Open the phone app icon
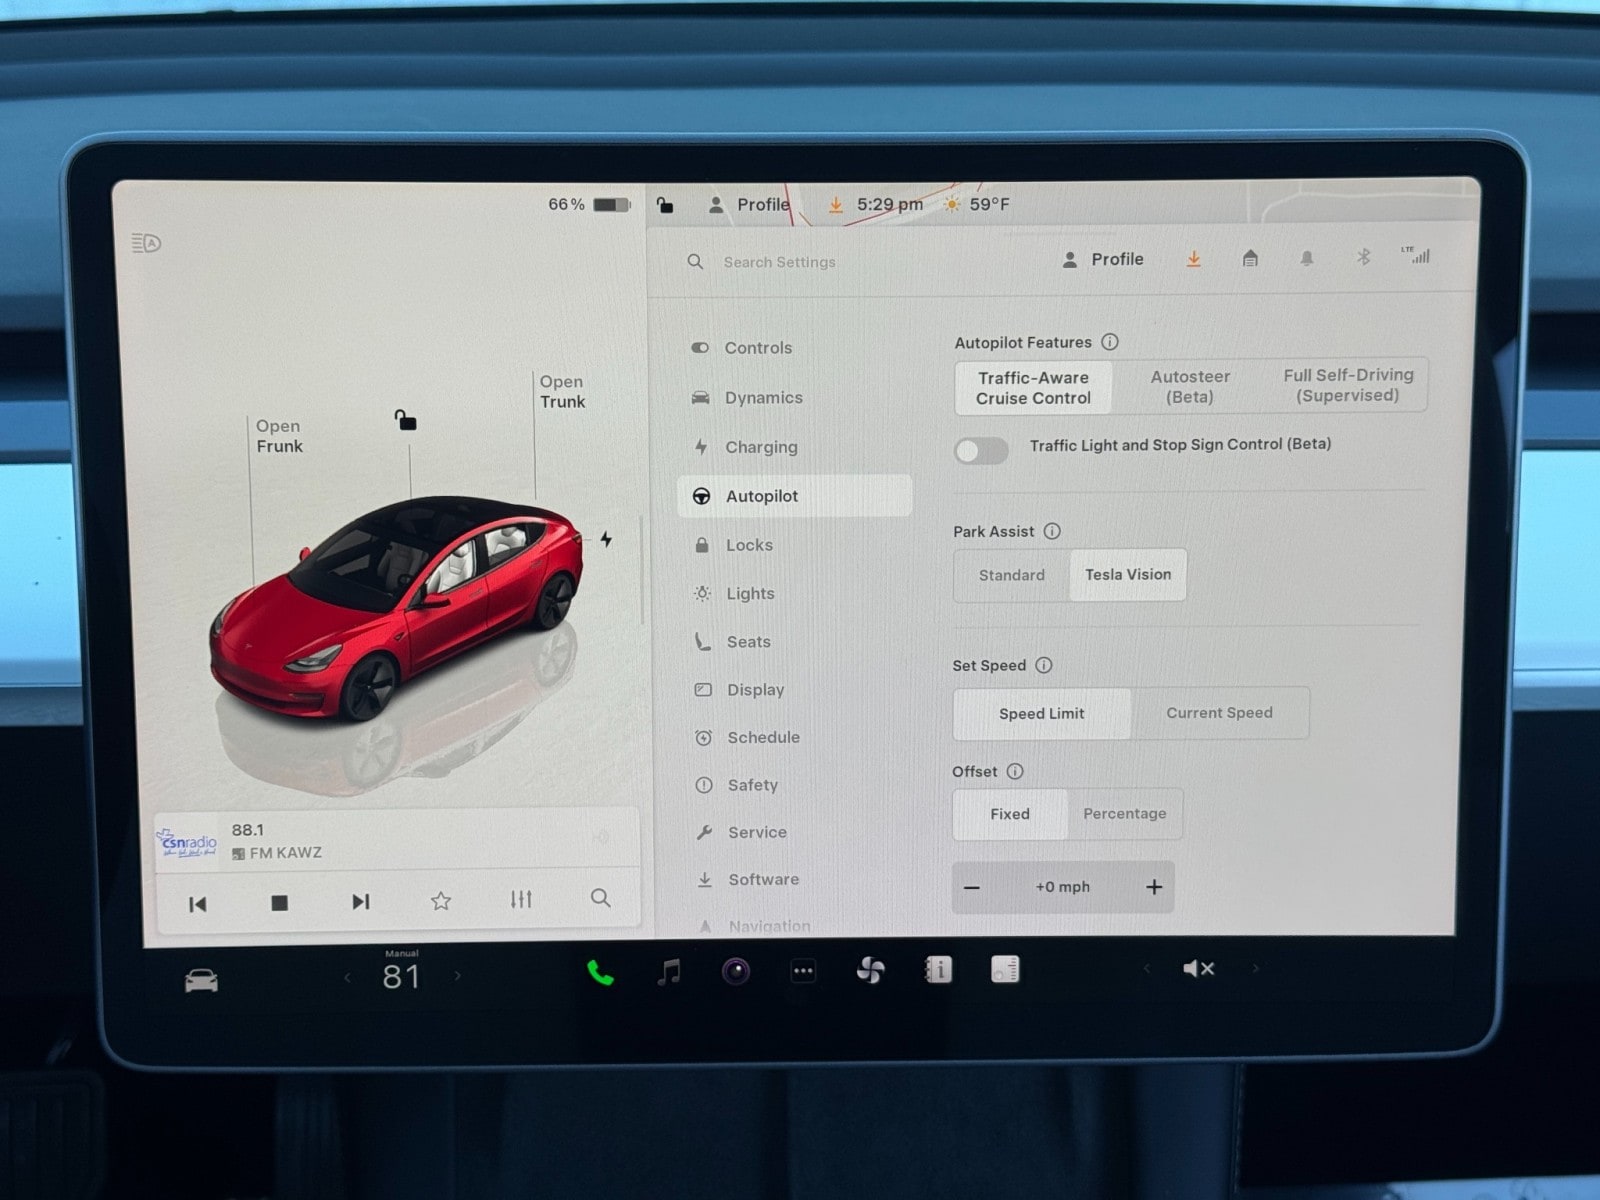This screenshot has height=1200, width=1600. point(600,972)
